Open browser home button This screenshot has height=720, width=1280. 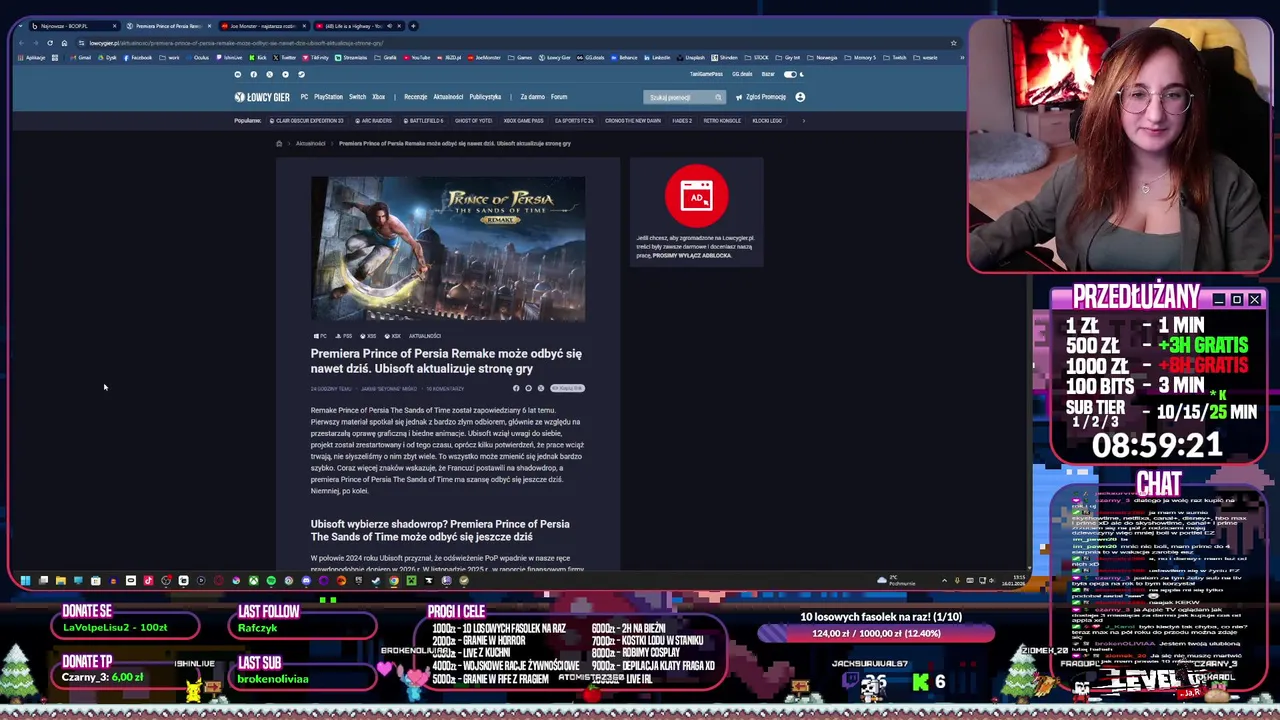[x=64, y=43]
